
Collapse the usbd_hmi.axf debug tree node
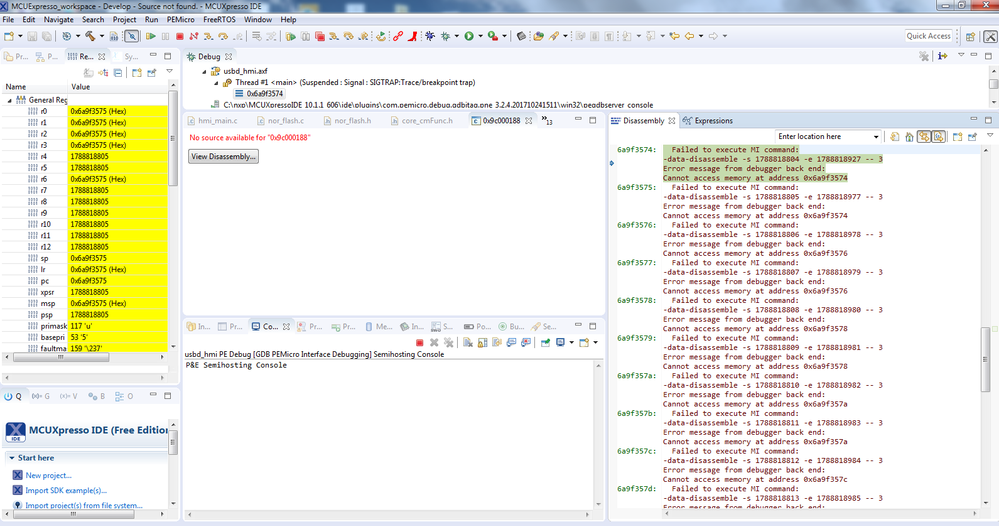[205, 71]
